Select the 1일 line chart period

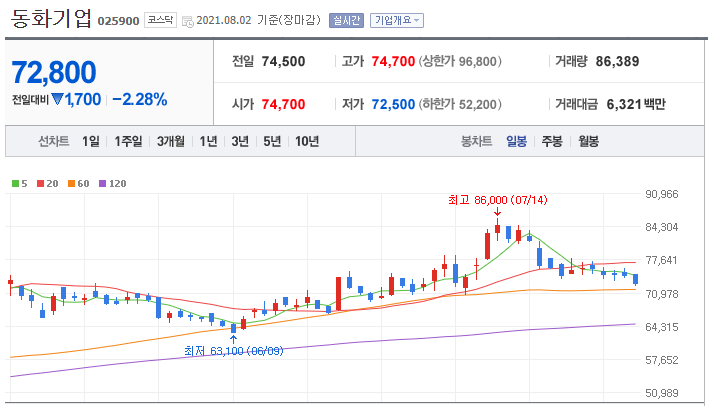91,141
